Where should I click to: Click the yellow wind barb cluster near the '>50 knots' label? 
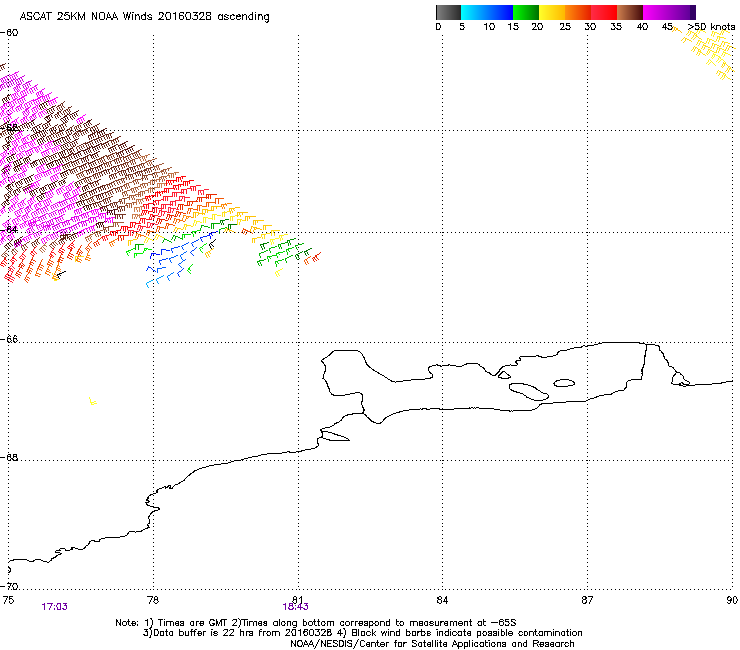pos(706,52)
